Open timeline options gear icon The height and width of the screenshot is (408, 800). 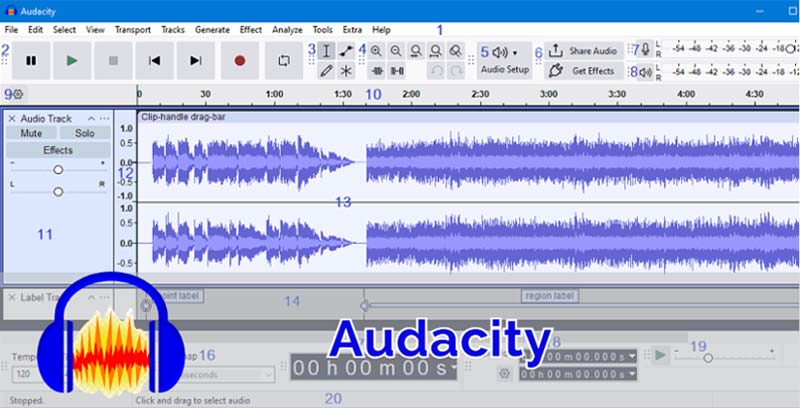18,94
